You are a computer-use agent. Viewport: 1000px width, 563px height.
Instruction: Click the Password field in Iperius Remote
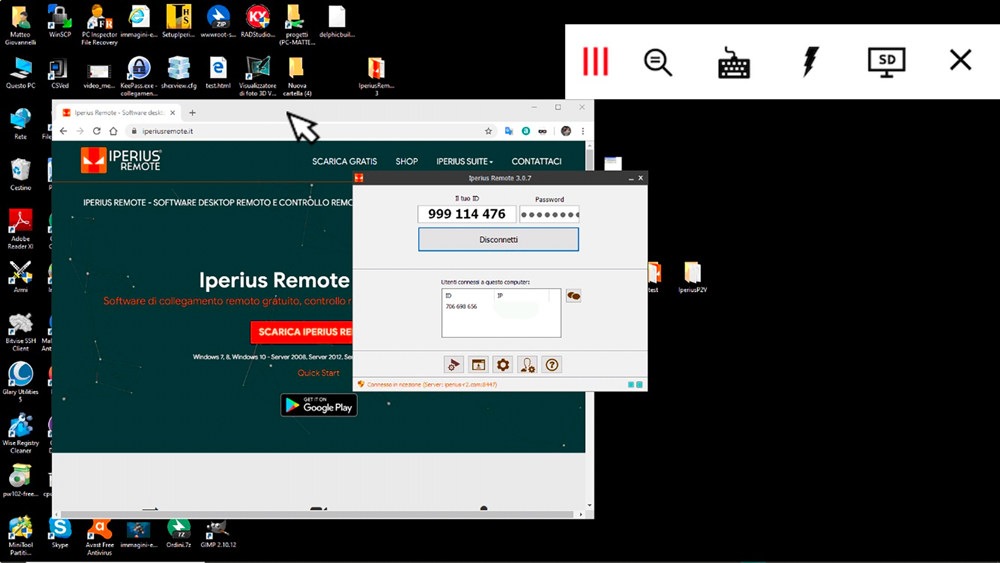pos(549,214)
